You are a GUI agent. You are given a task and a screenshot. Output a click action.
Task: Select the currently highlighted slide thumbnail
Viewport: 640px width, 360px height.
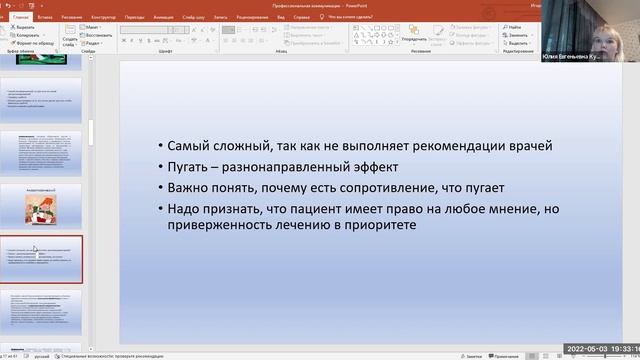pos(41,259)
